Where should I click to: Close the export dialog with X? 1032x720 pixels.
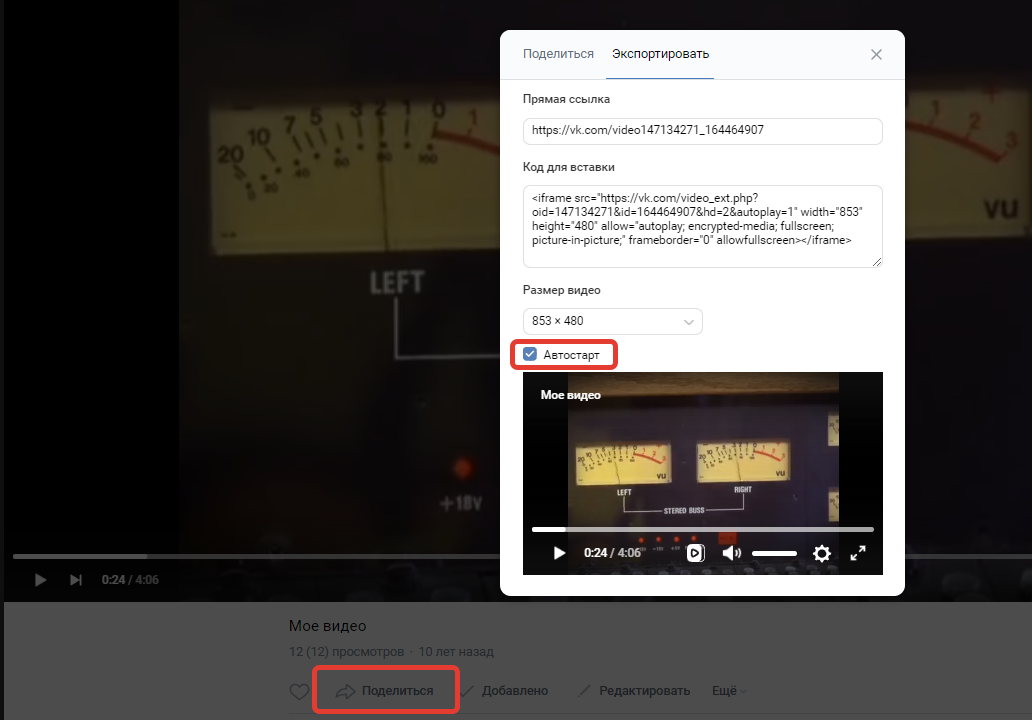tap(876, 55)
